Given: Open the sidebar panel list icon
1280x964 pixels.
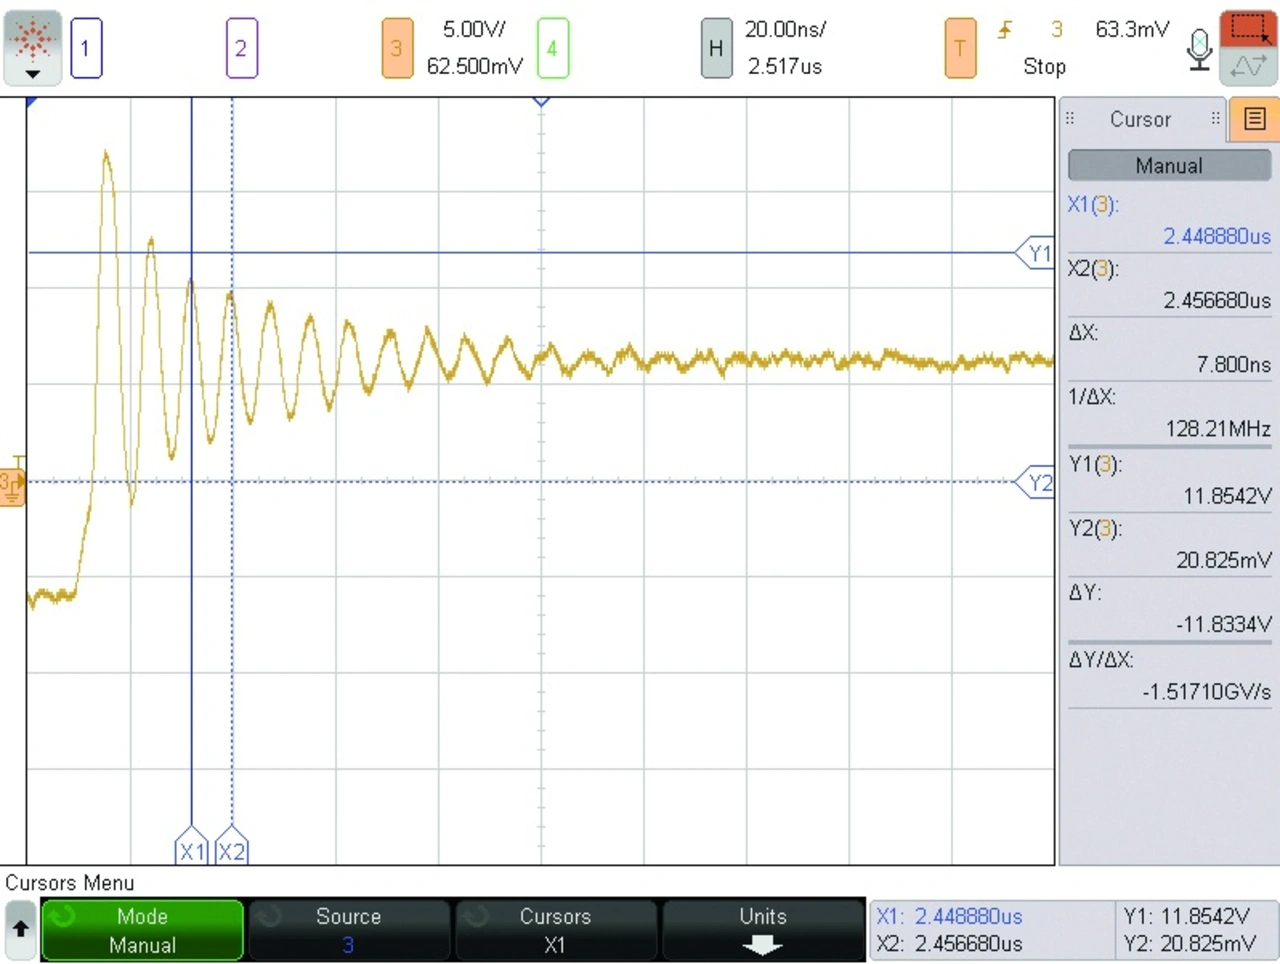Looking at the screenshot, I should coord(1254,119).
